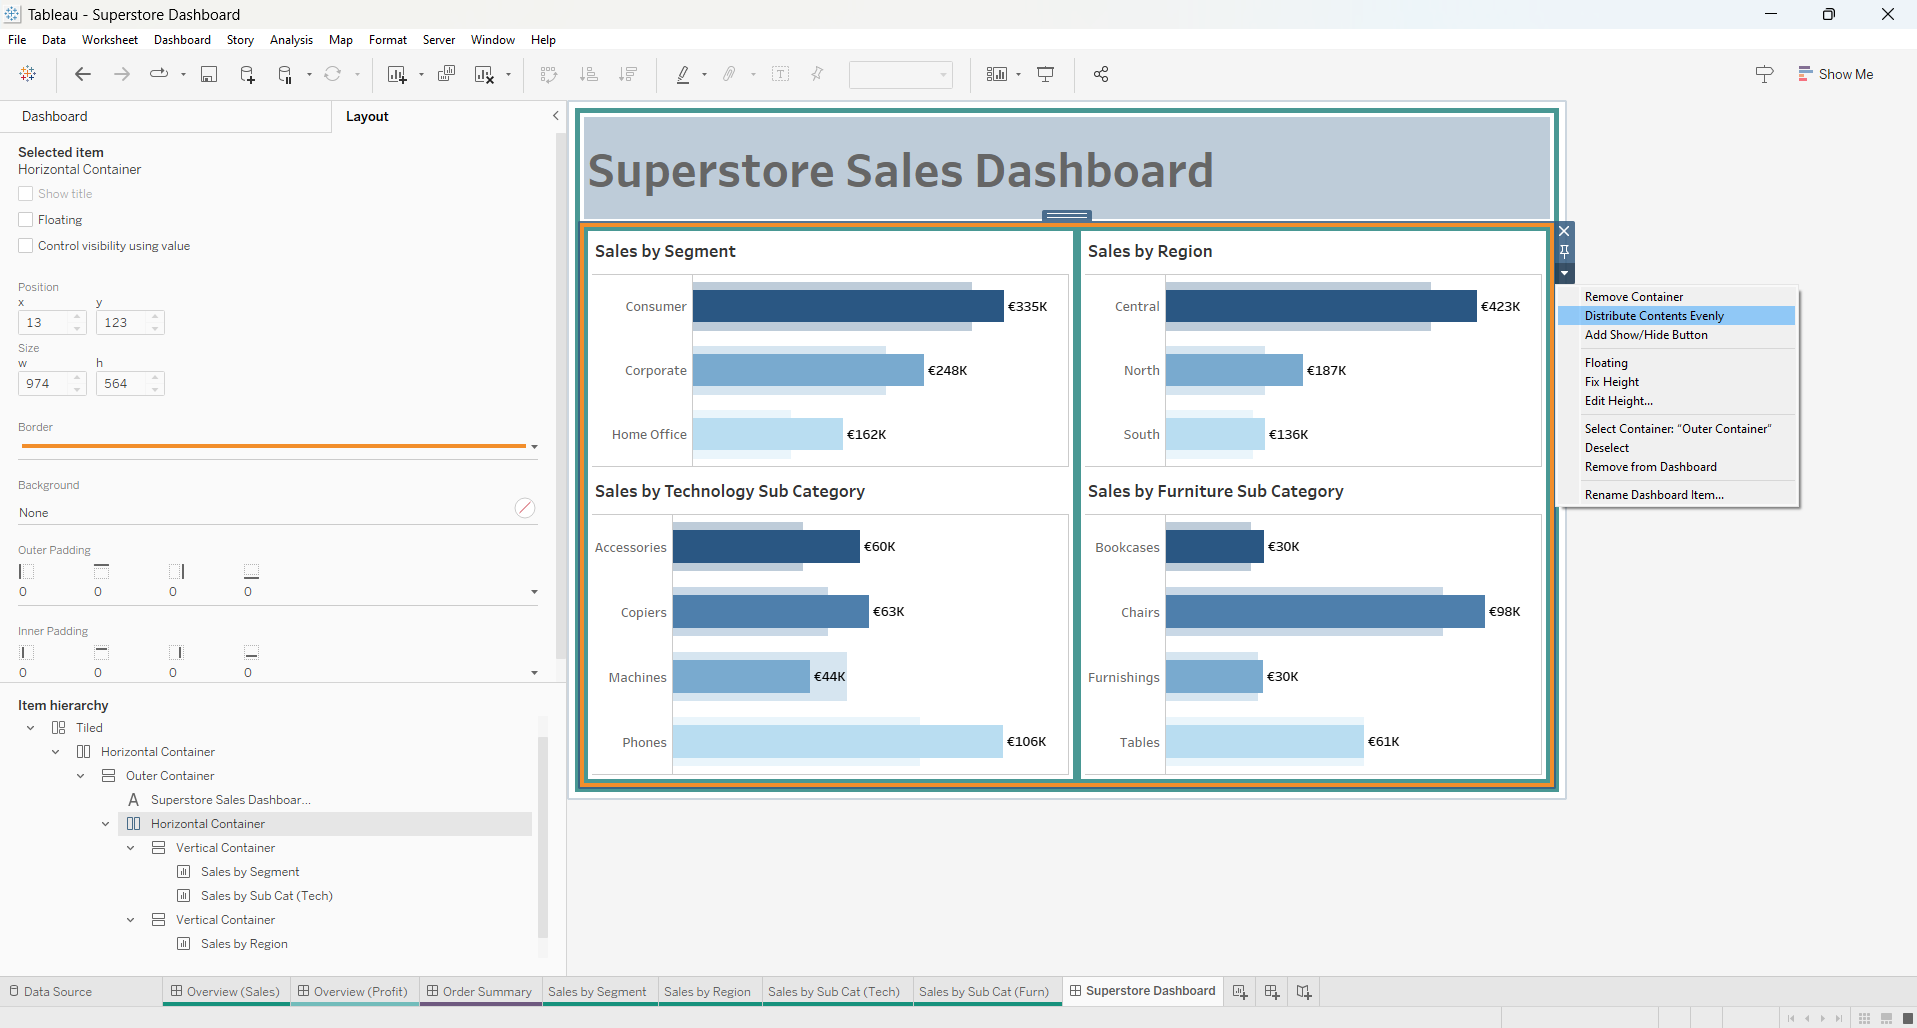1917x1028 pixels.
Task: Reset the Background color to none
Action: coord(525,508)
